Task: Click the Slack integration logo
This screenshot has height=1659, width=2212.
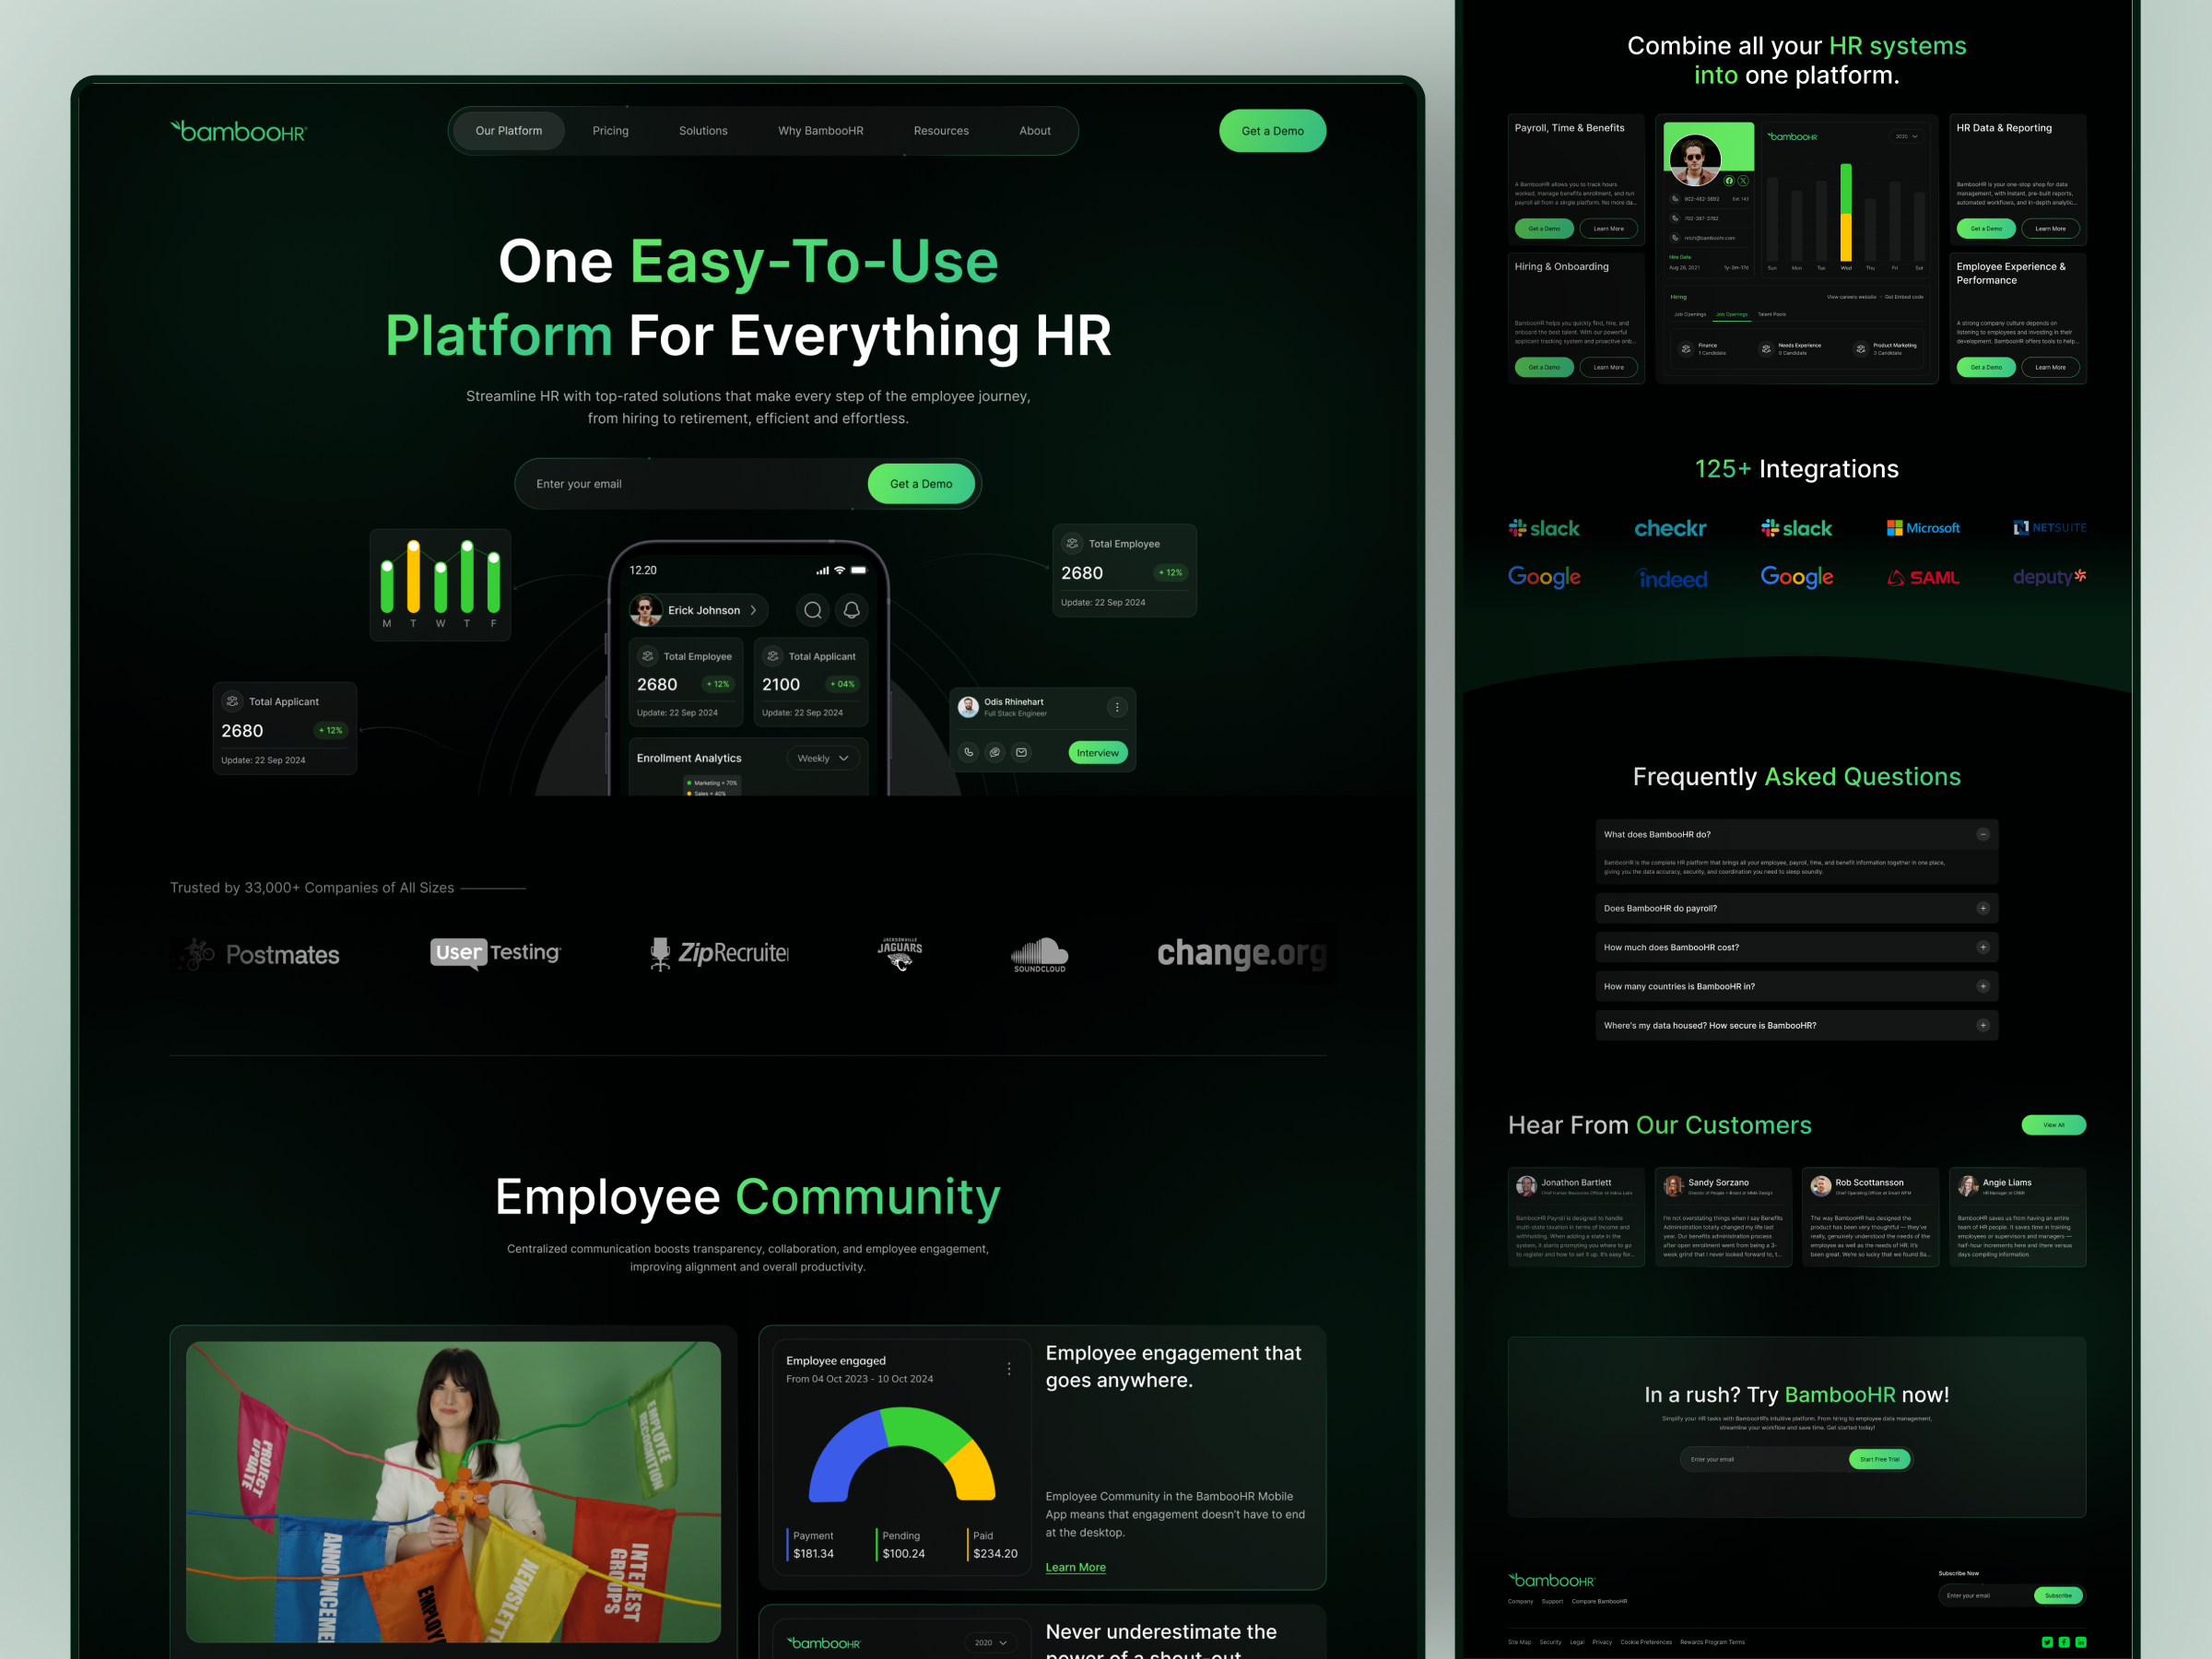Action: 1544,528
